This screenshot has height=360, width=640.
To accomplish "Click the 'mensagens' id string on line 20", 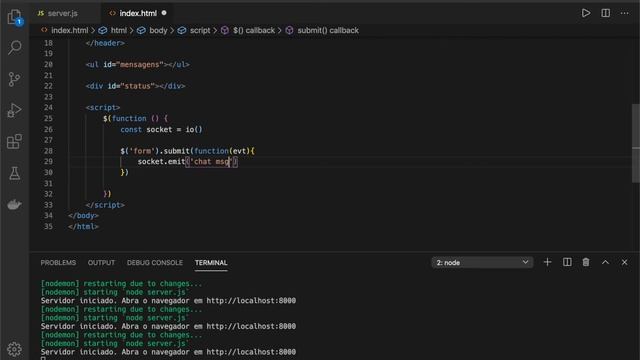I will point(140,64).
